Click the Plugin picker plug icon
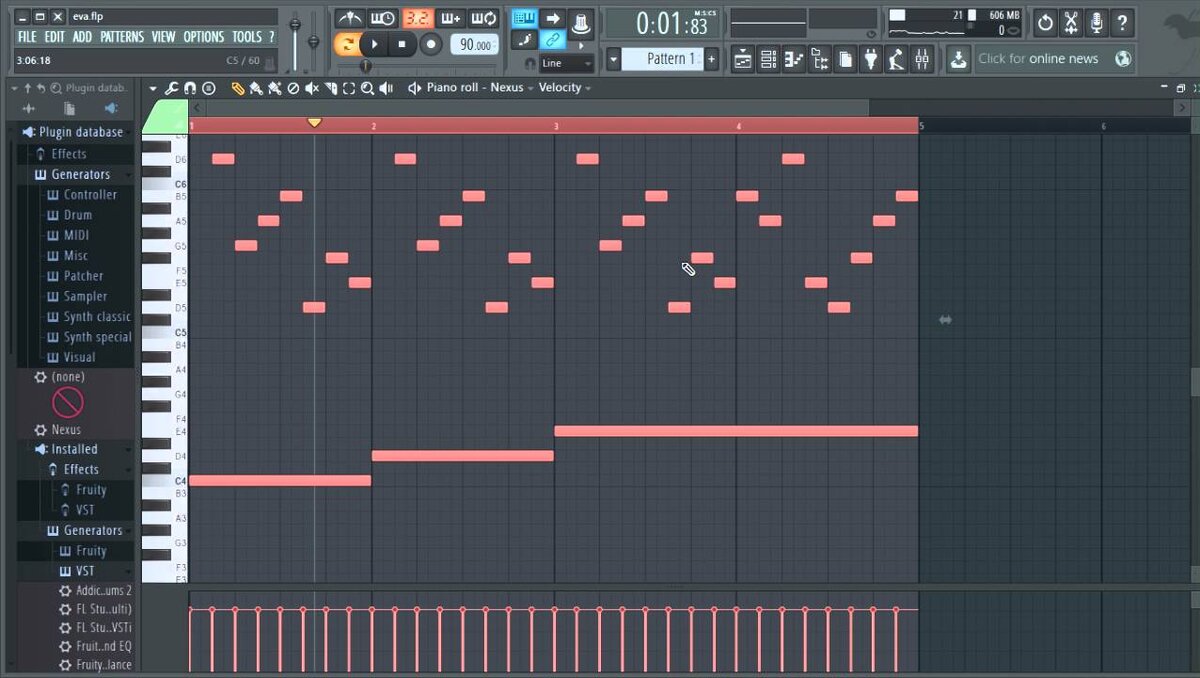 pyautogui.click(x=870, y=59)
